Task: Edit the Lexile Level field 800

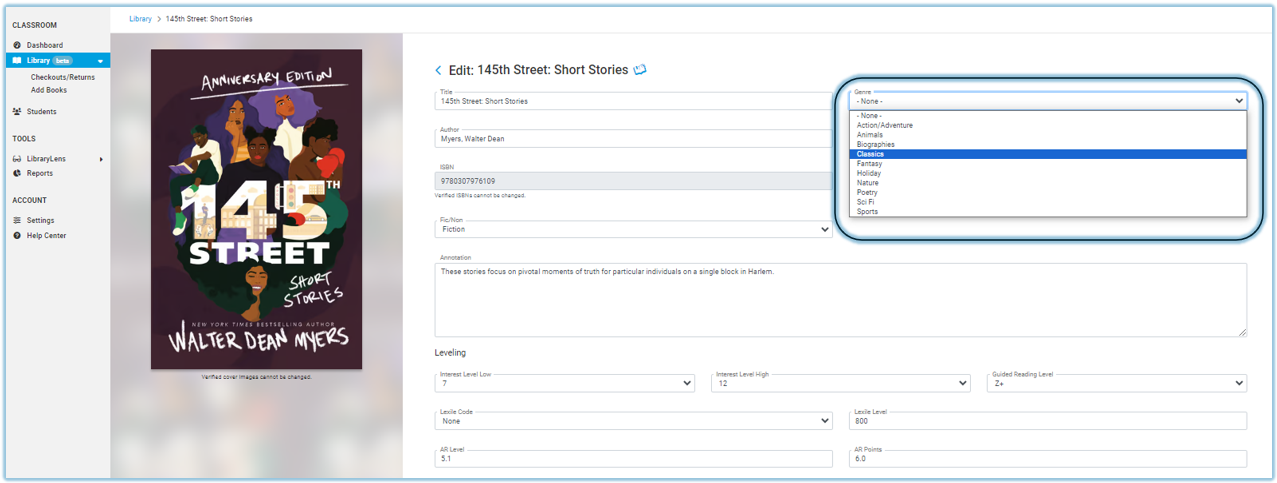Action: [x=1048, y=420]
